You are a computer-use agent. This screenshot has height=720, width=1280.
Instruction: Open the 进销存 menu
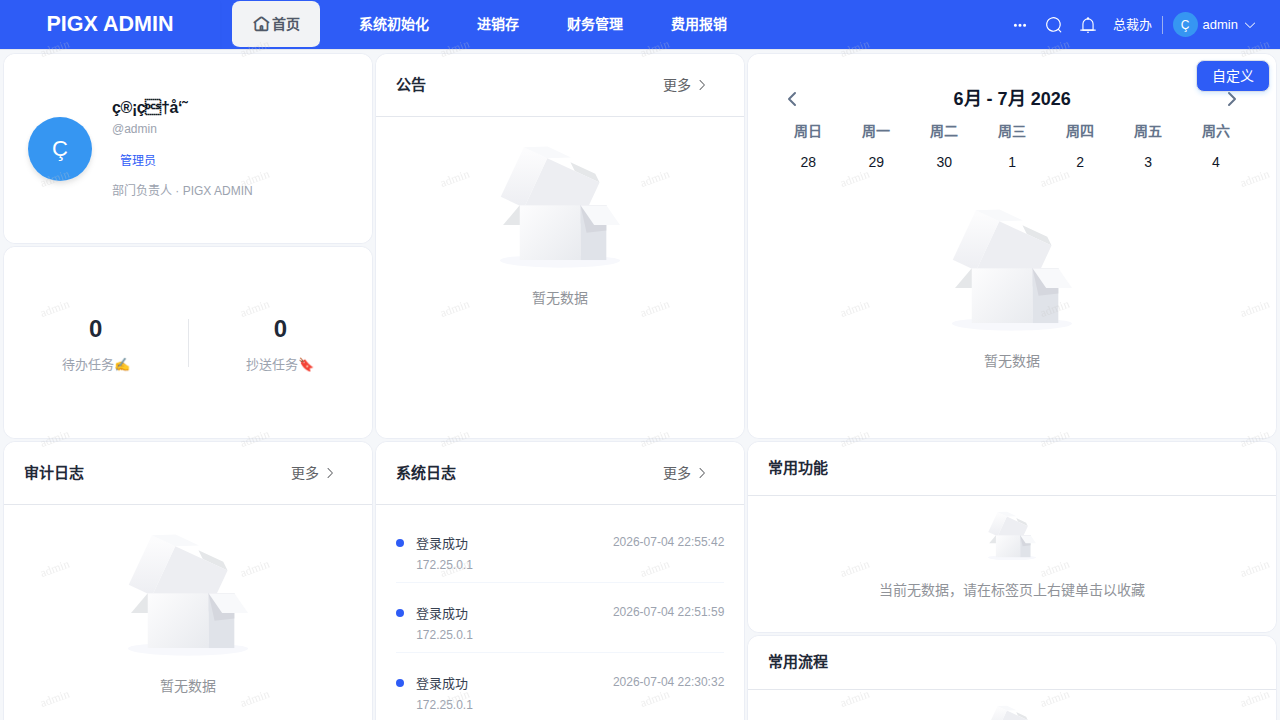pyautogui.click(x=498, y=24)
